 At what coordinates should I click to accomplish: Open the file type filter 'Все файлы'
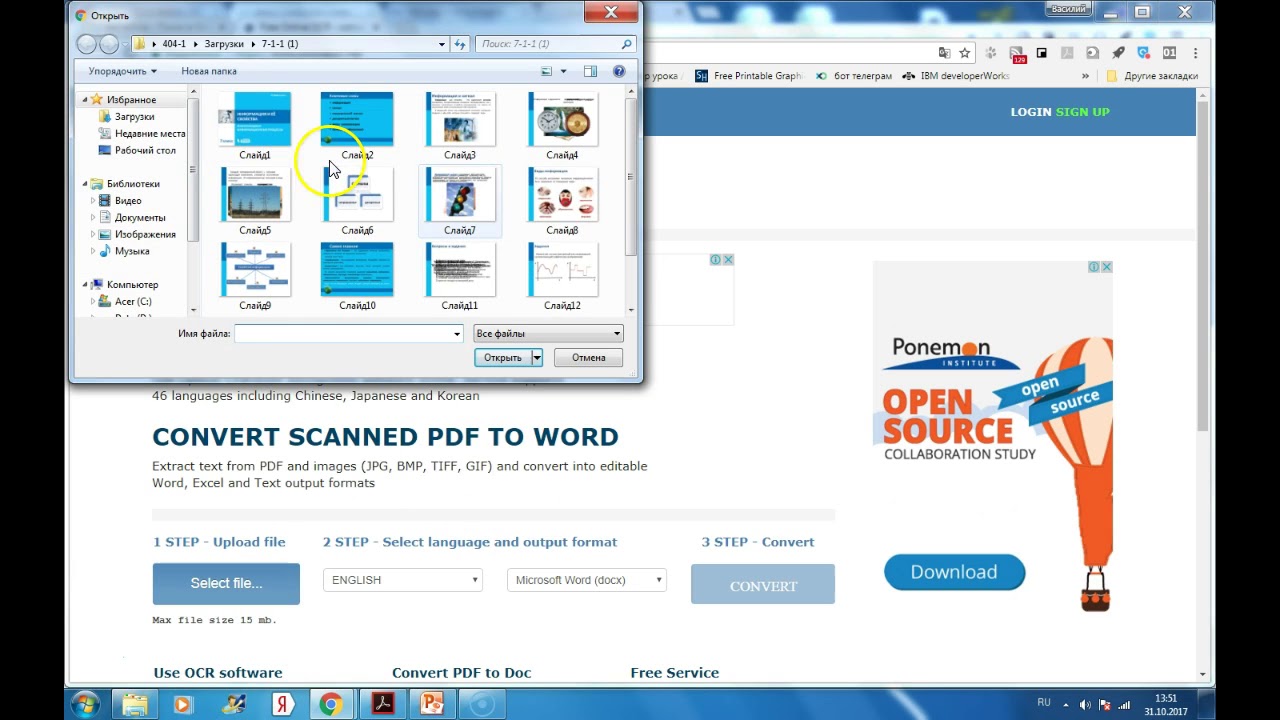[x=548, y=334]
